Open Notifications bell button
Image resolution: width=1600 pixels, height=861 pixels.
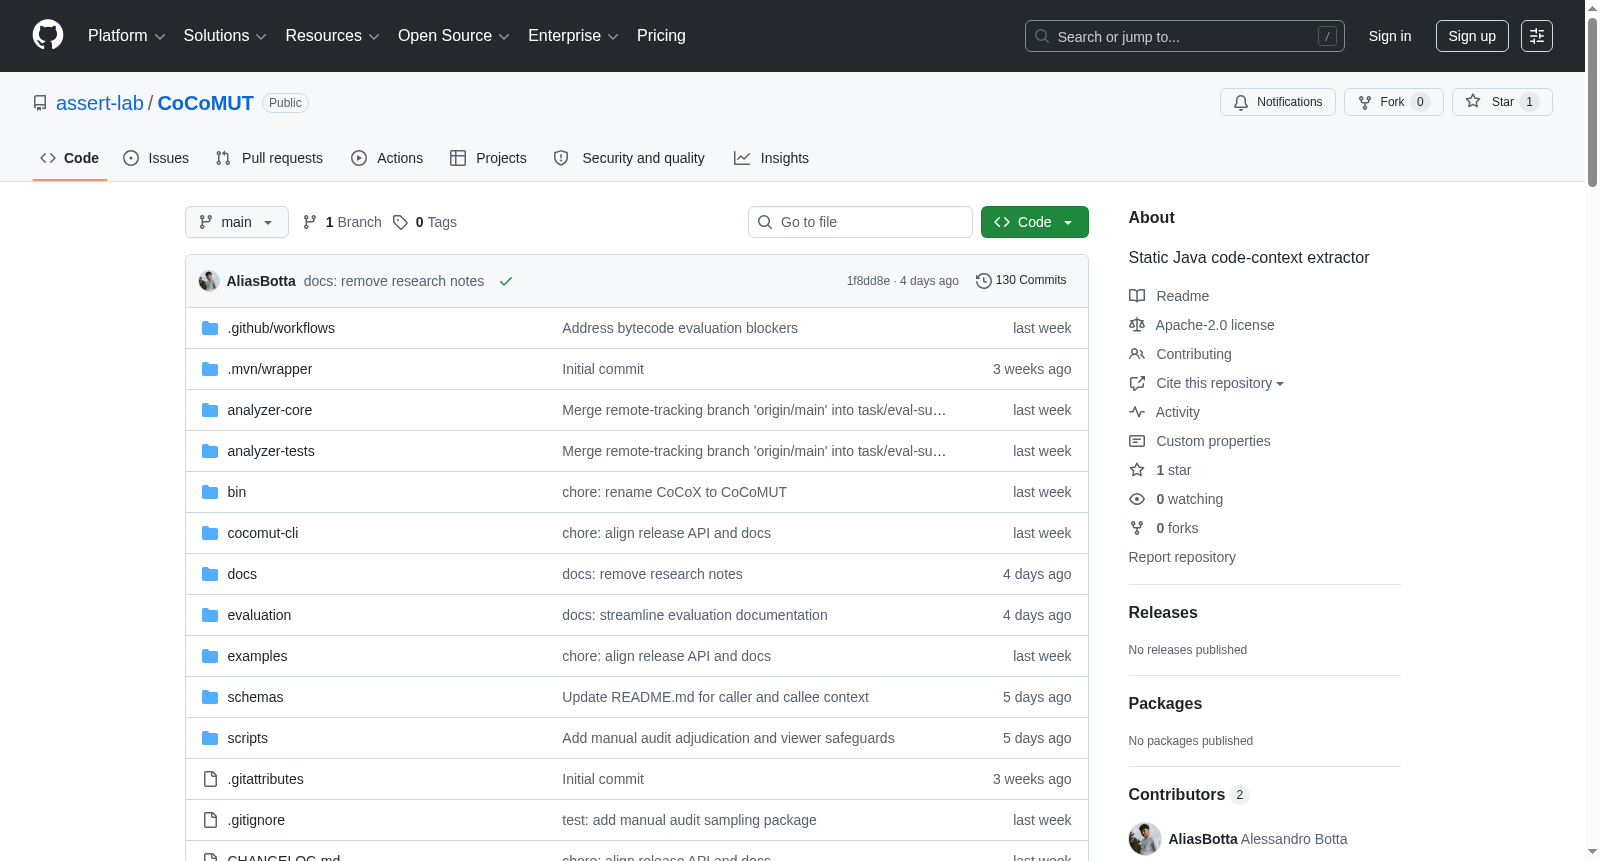(1277, 102)
